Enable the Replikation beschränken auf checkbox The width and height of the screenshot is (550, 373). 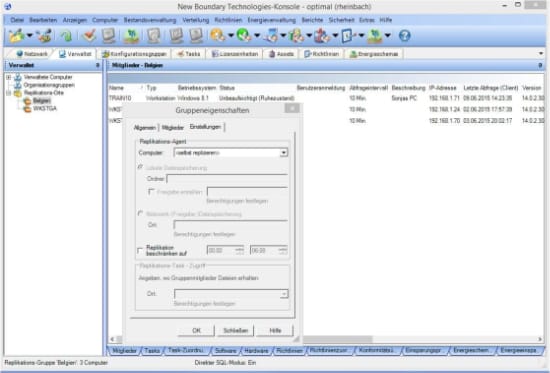point(140,250)
